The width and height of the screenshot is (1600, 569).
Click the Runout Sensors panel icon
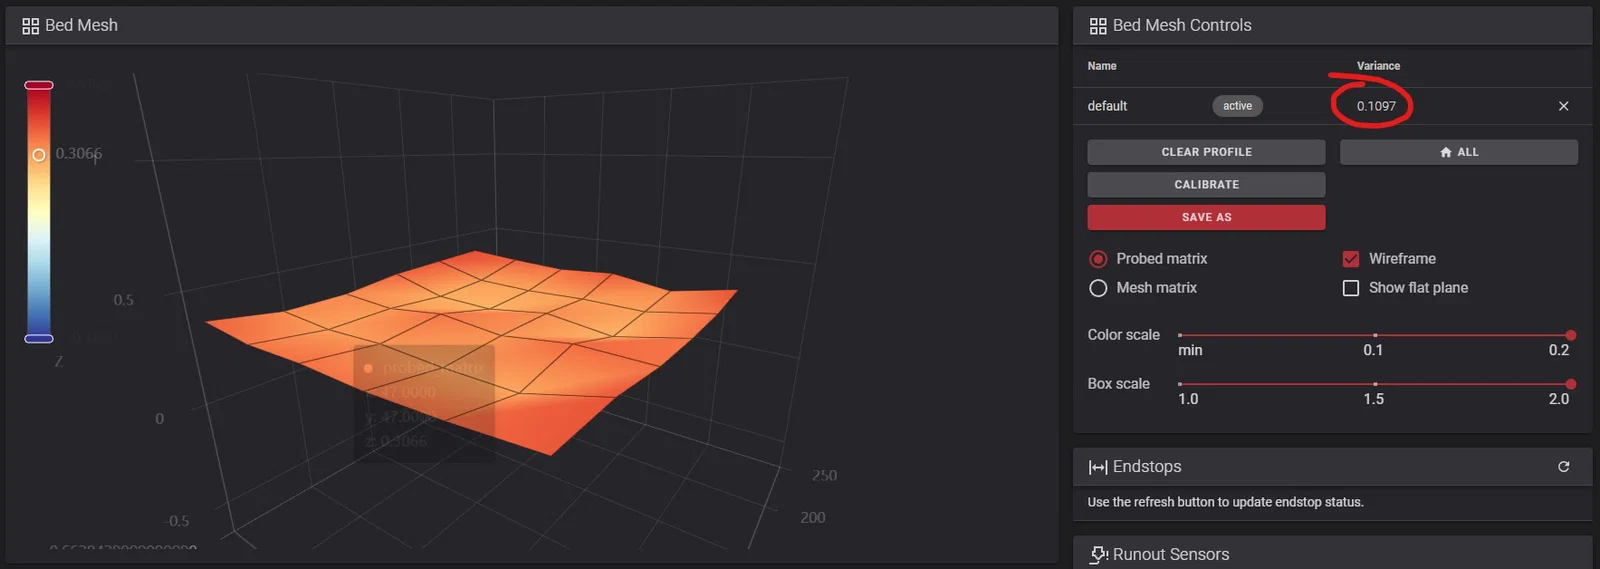tap(1098, 555)
